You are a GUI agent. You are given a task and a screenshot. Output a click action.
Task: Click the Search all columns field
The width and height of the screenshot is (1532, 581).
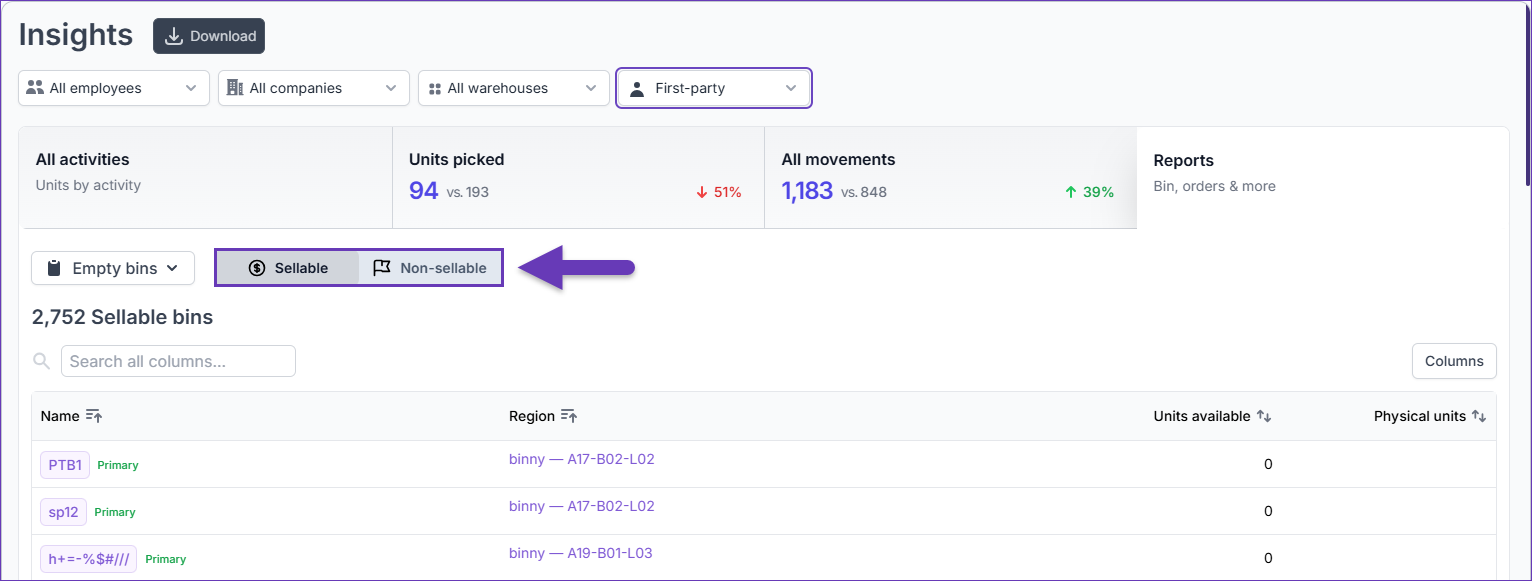tap(178, 361)
